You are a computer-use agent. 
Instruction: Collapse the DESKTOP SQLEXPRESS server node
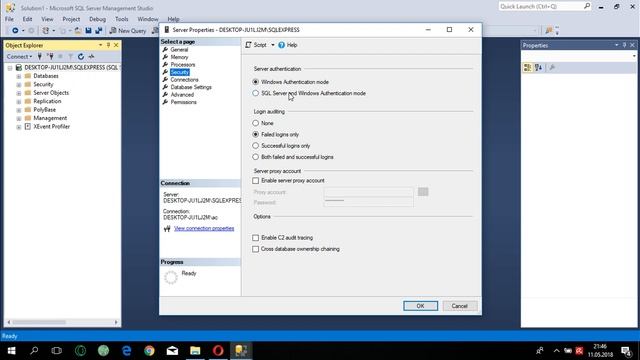10,68
